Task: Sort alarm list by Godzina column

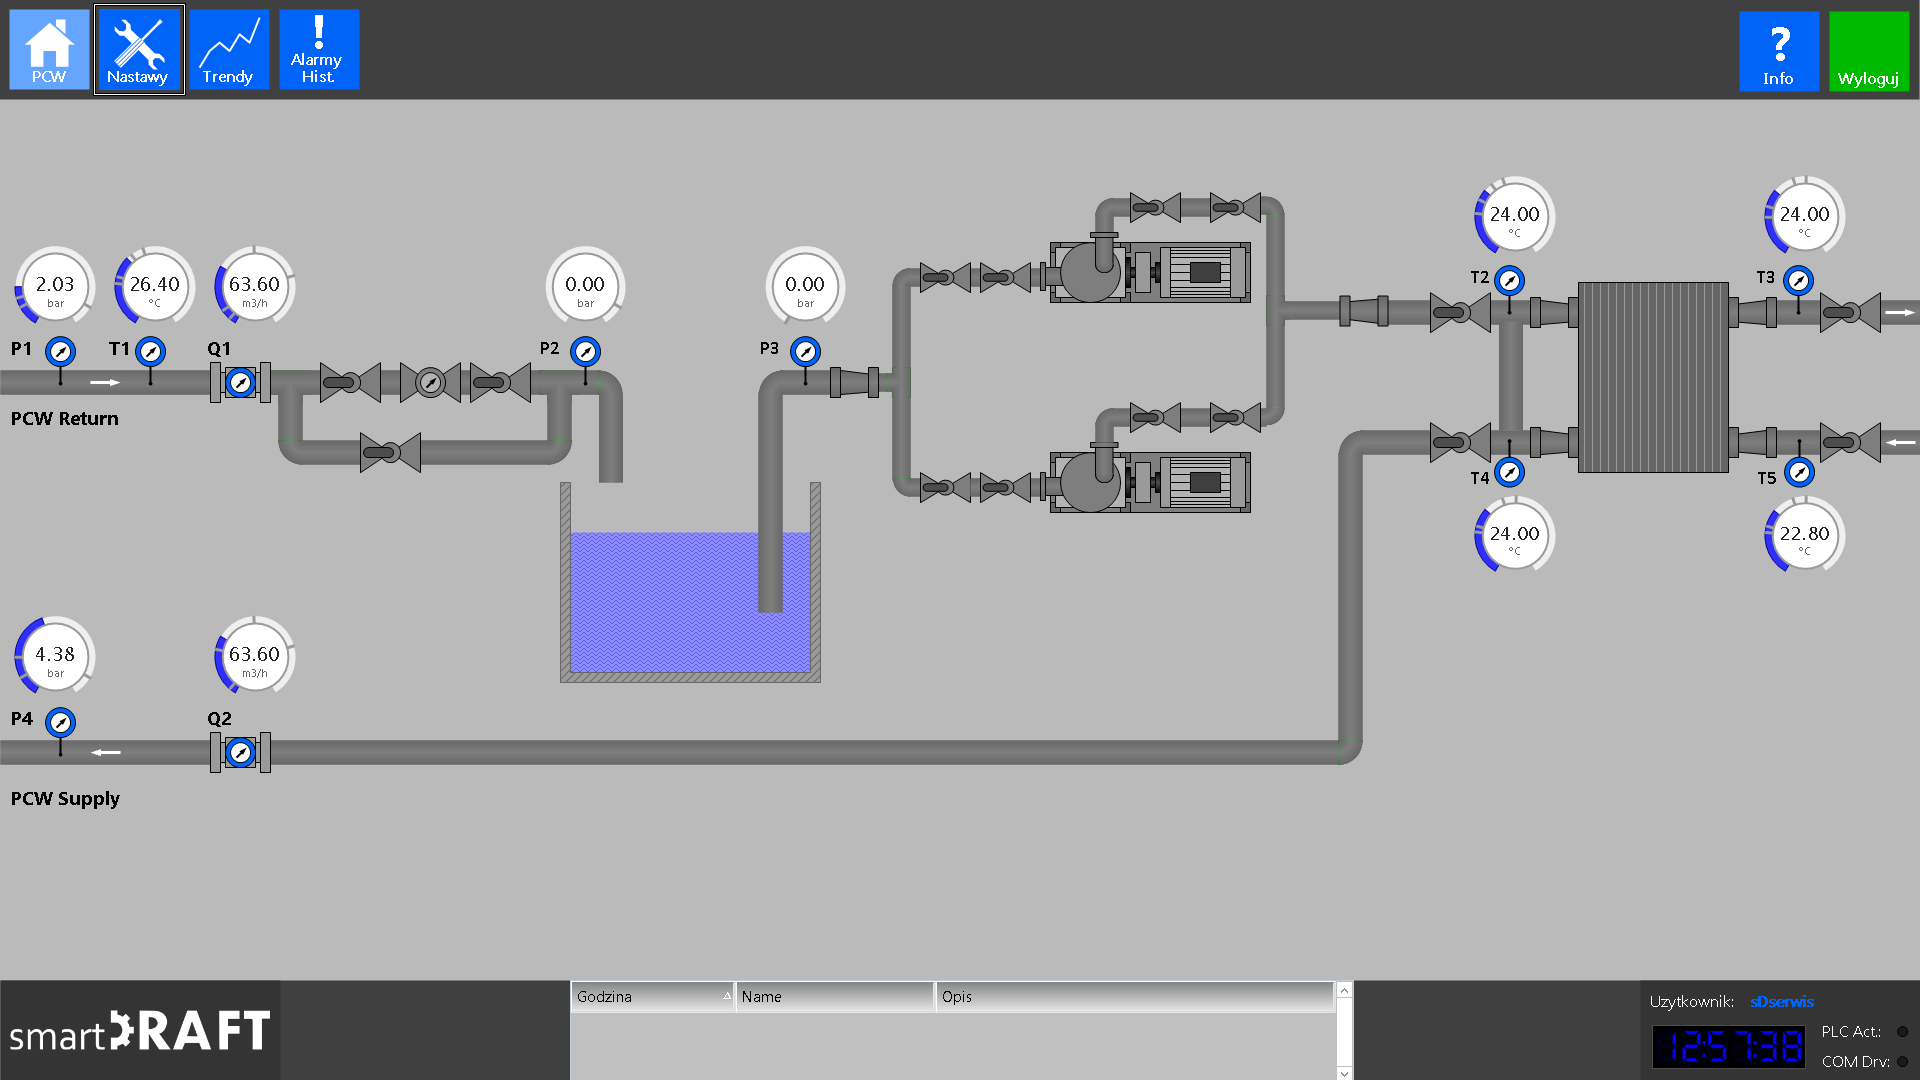Action: (x=652, y=997)
